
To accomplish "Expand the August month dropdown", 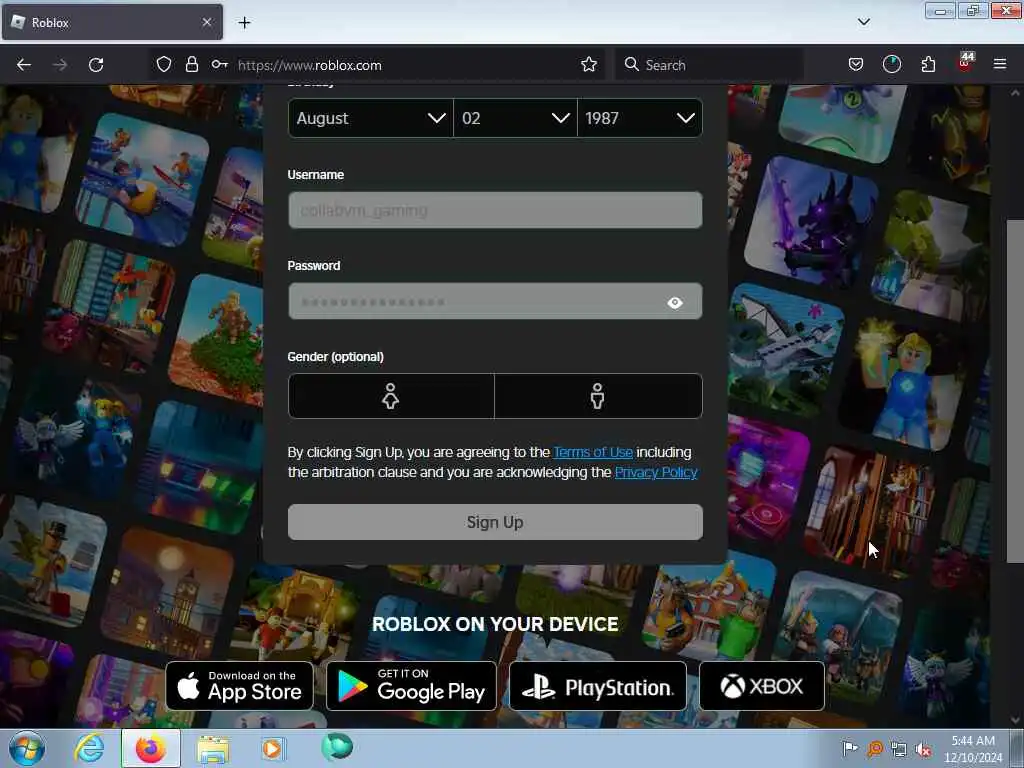I will pyautogui.click(x=370, y=118).
